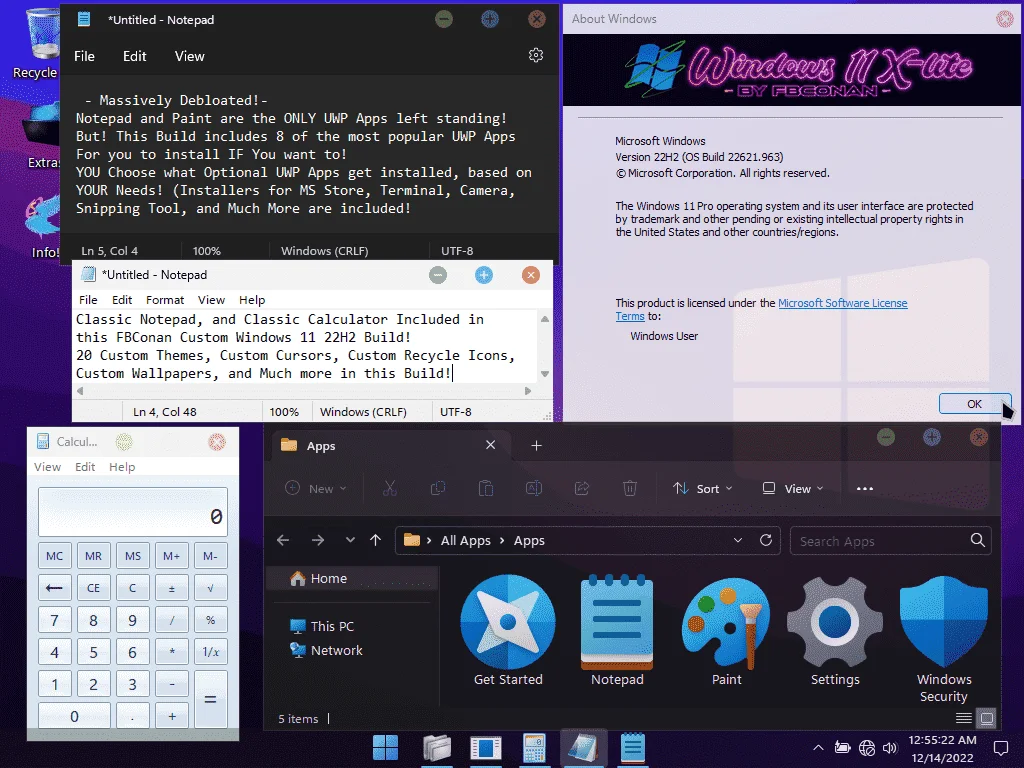Viewport: 1024px width, 768px height.
Task: Click square root key in Calculator
Action: (210, 588)
